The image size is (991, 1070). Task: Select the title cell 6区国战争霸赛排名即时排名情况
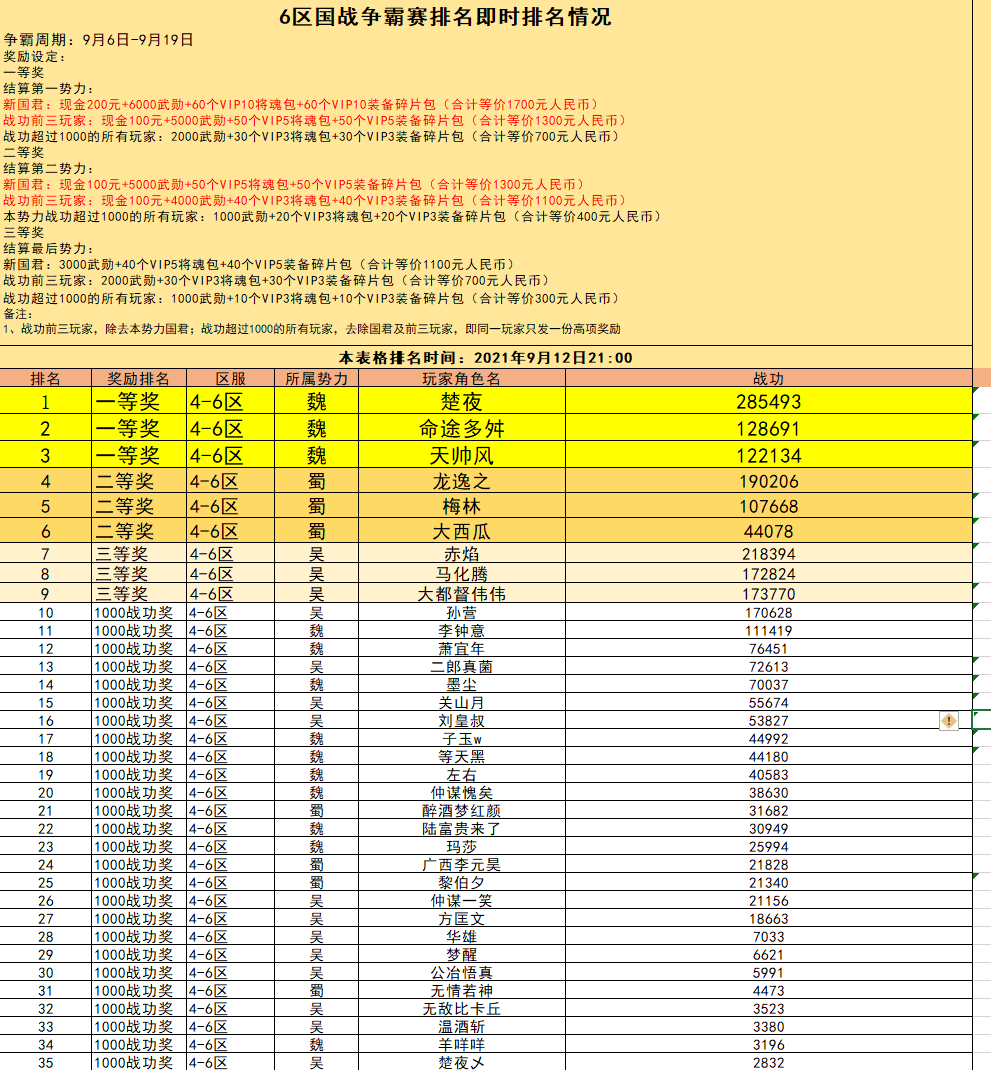pyautogui.click(x=445, y=16)
